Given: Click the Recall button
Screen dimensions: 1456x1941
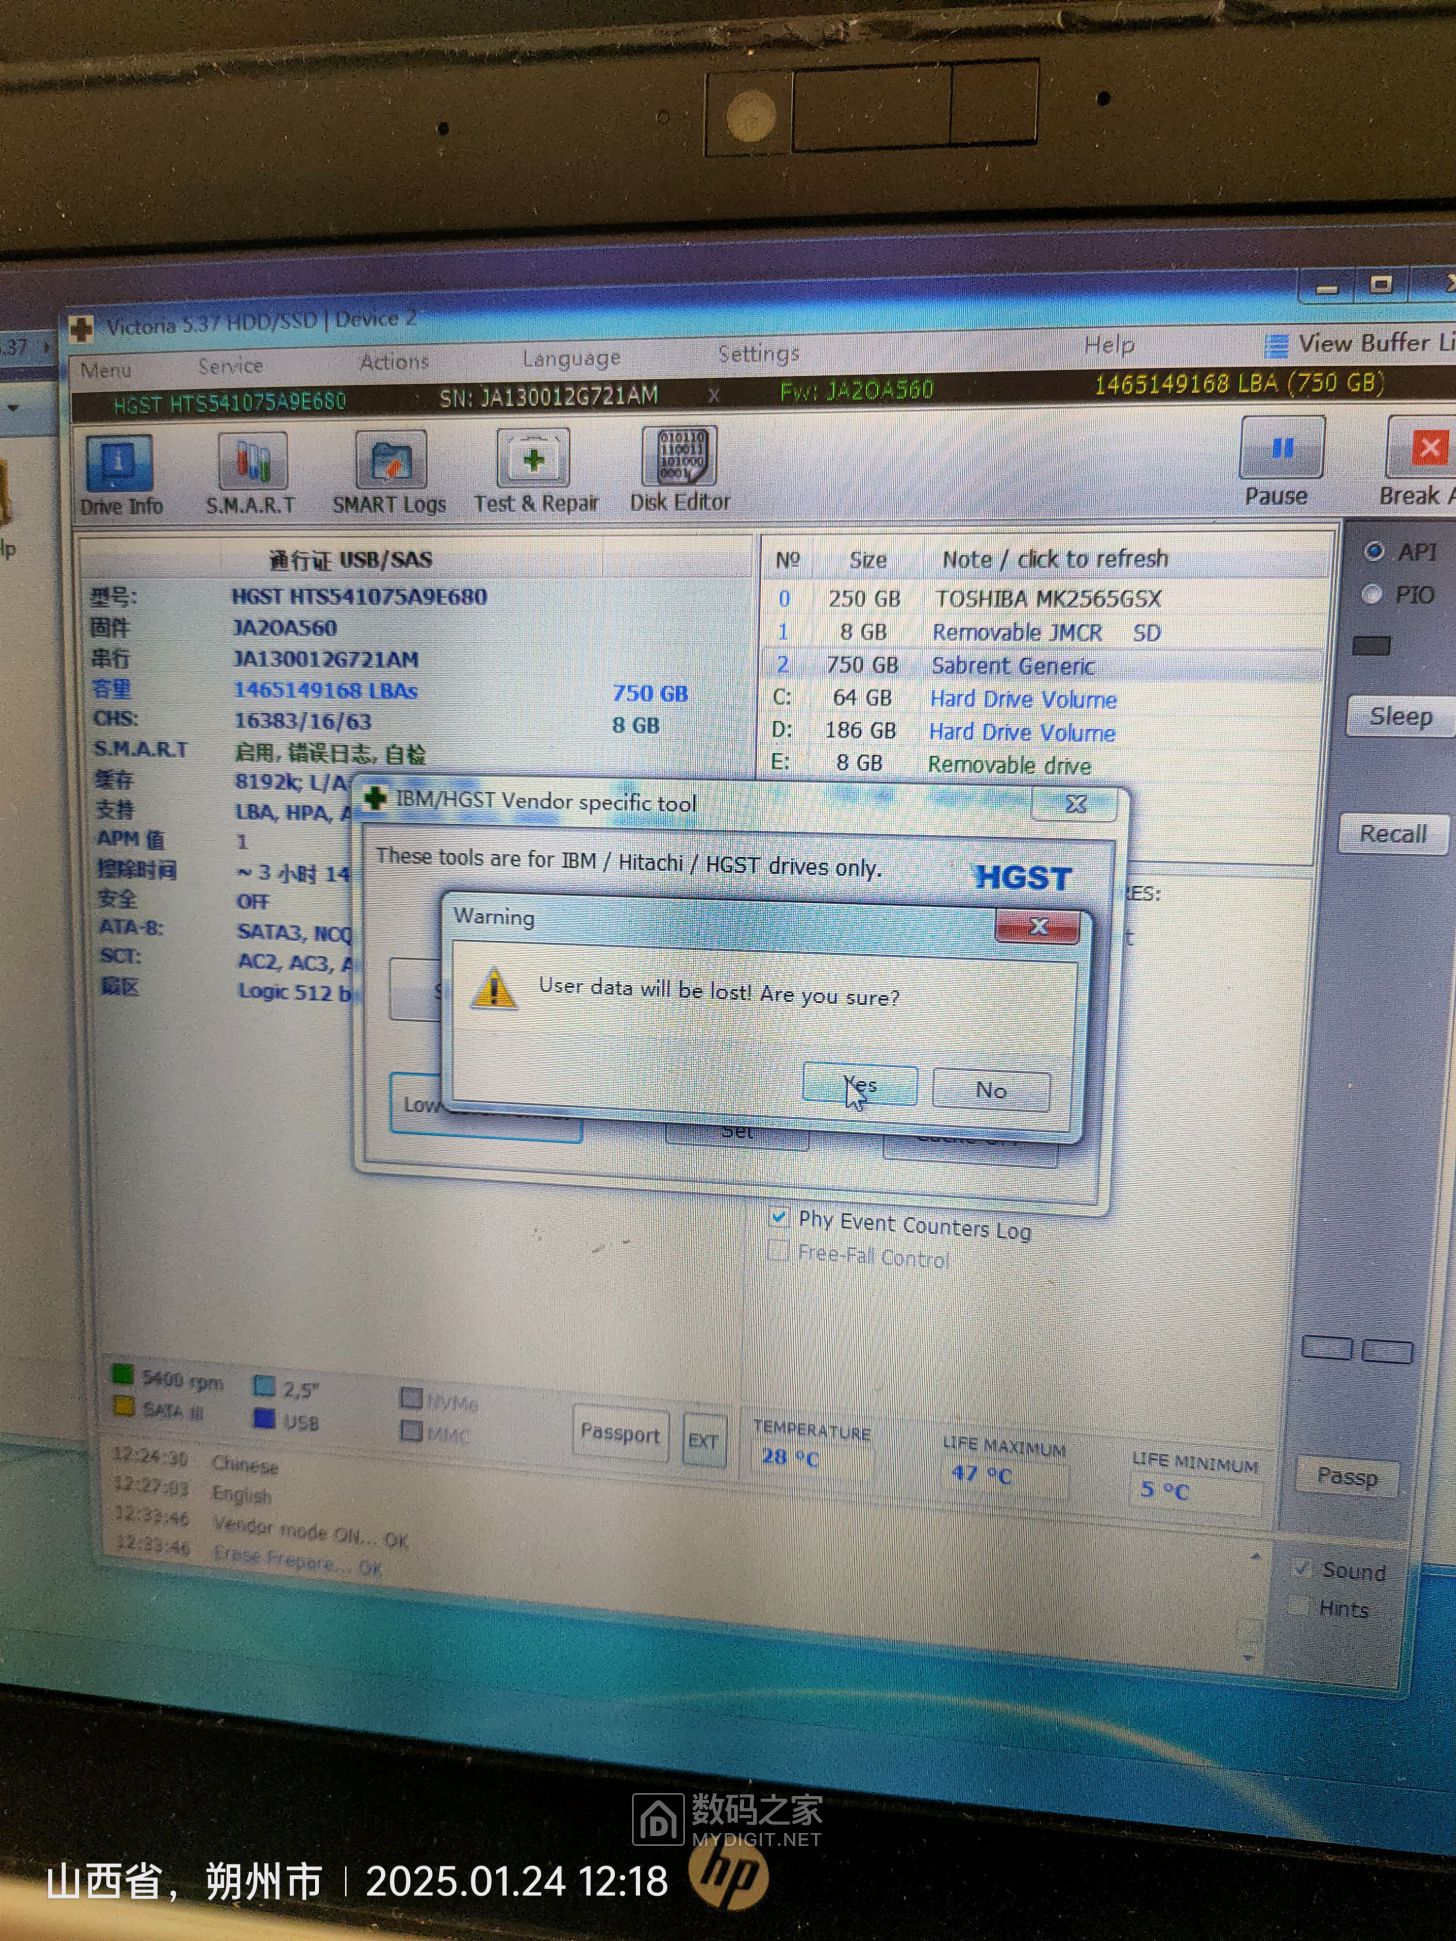Looking at the screenshot, I should pos(1393,834).
